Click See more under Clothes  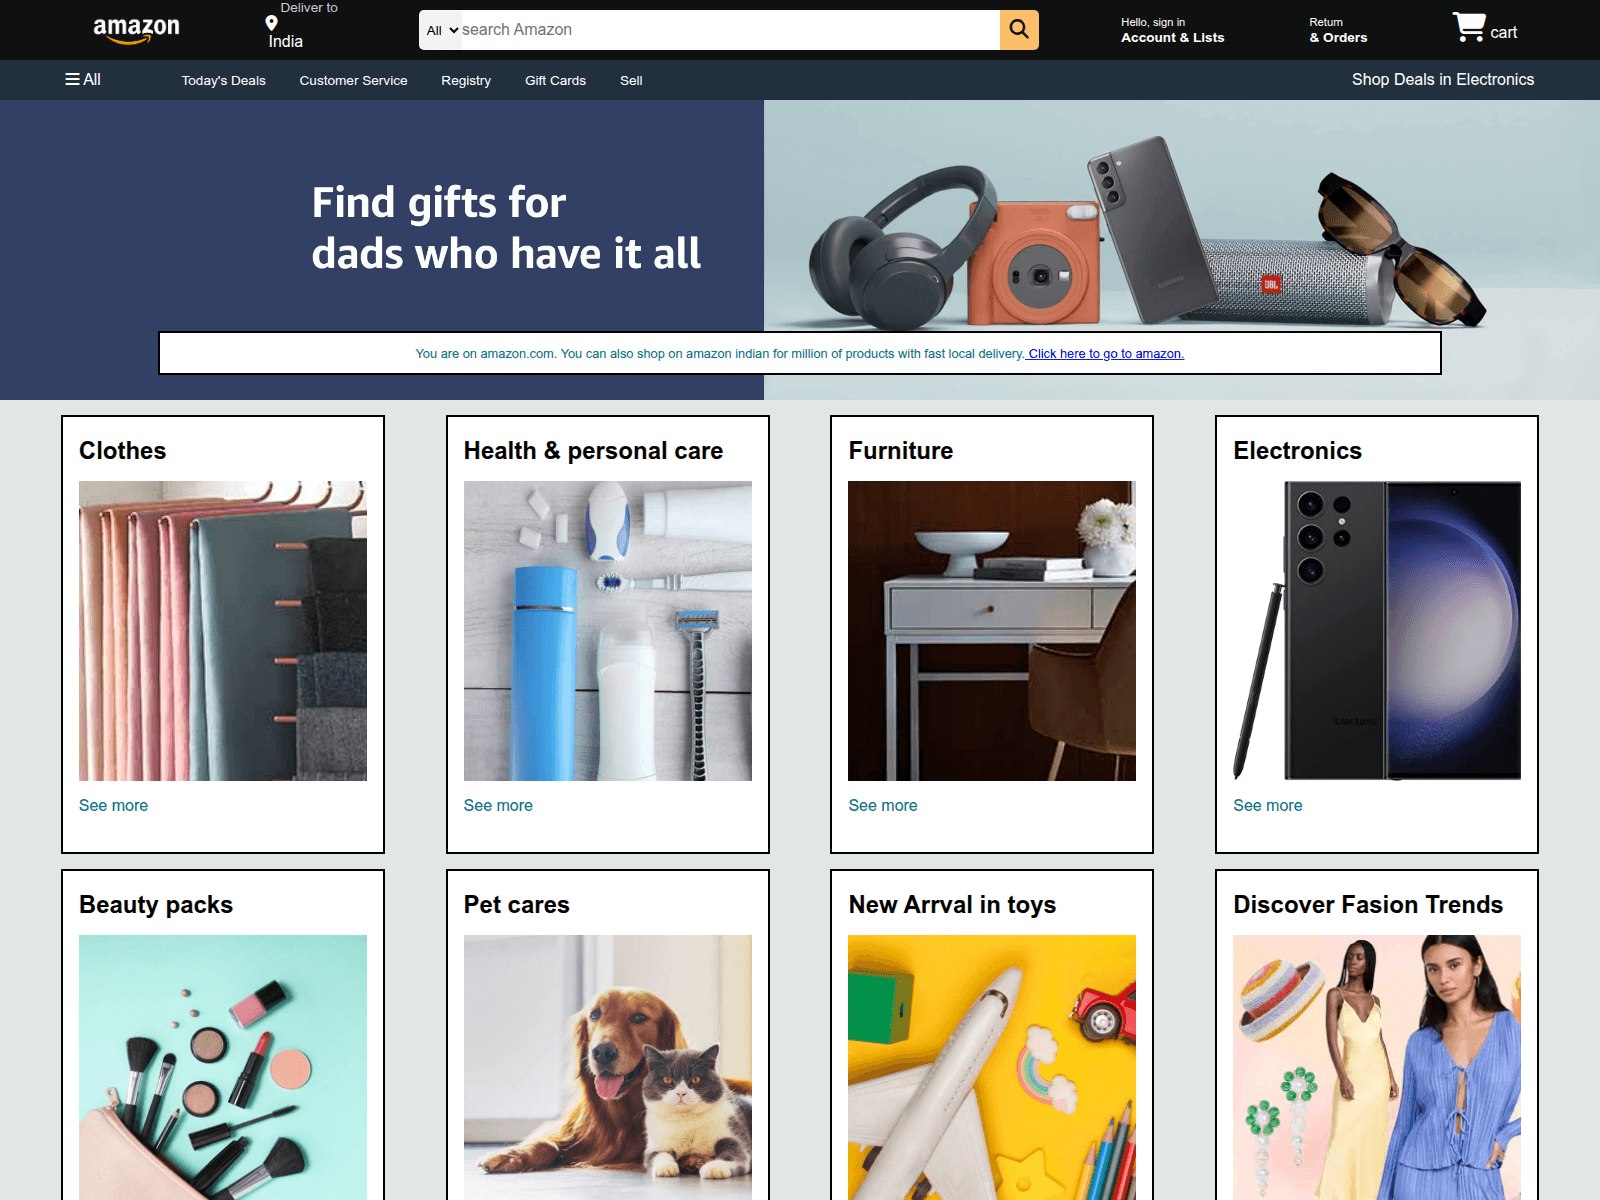click(x=113, y=806)
